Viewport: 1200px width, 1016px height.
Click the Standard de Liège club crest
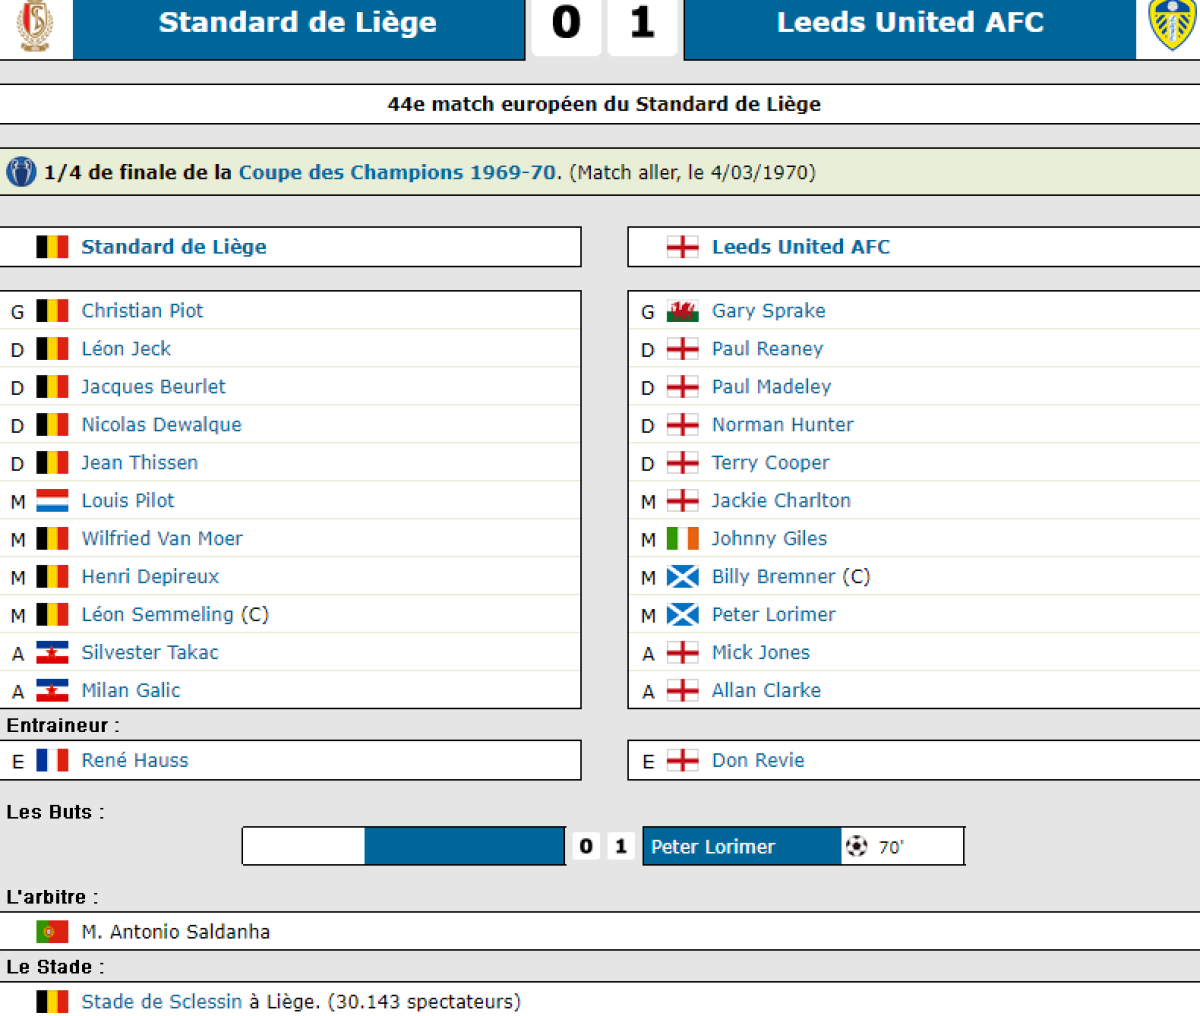pyautogui.click(x=35, y=25)
